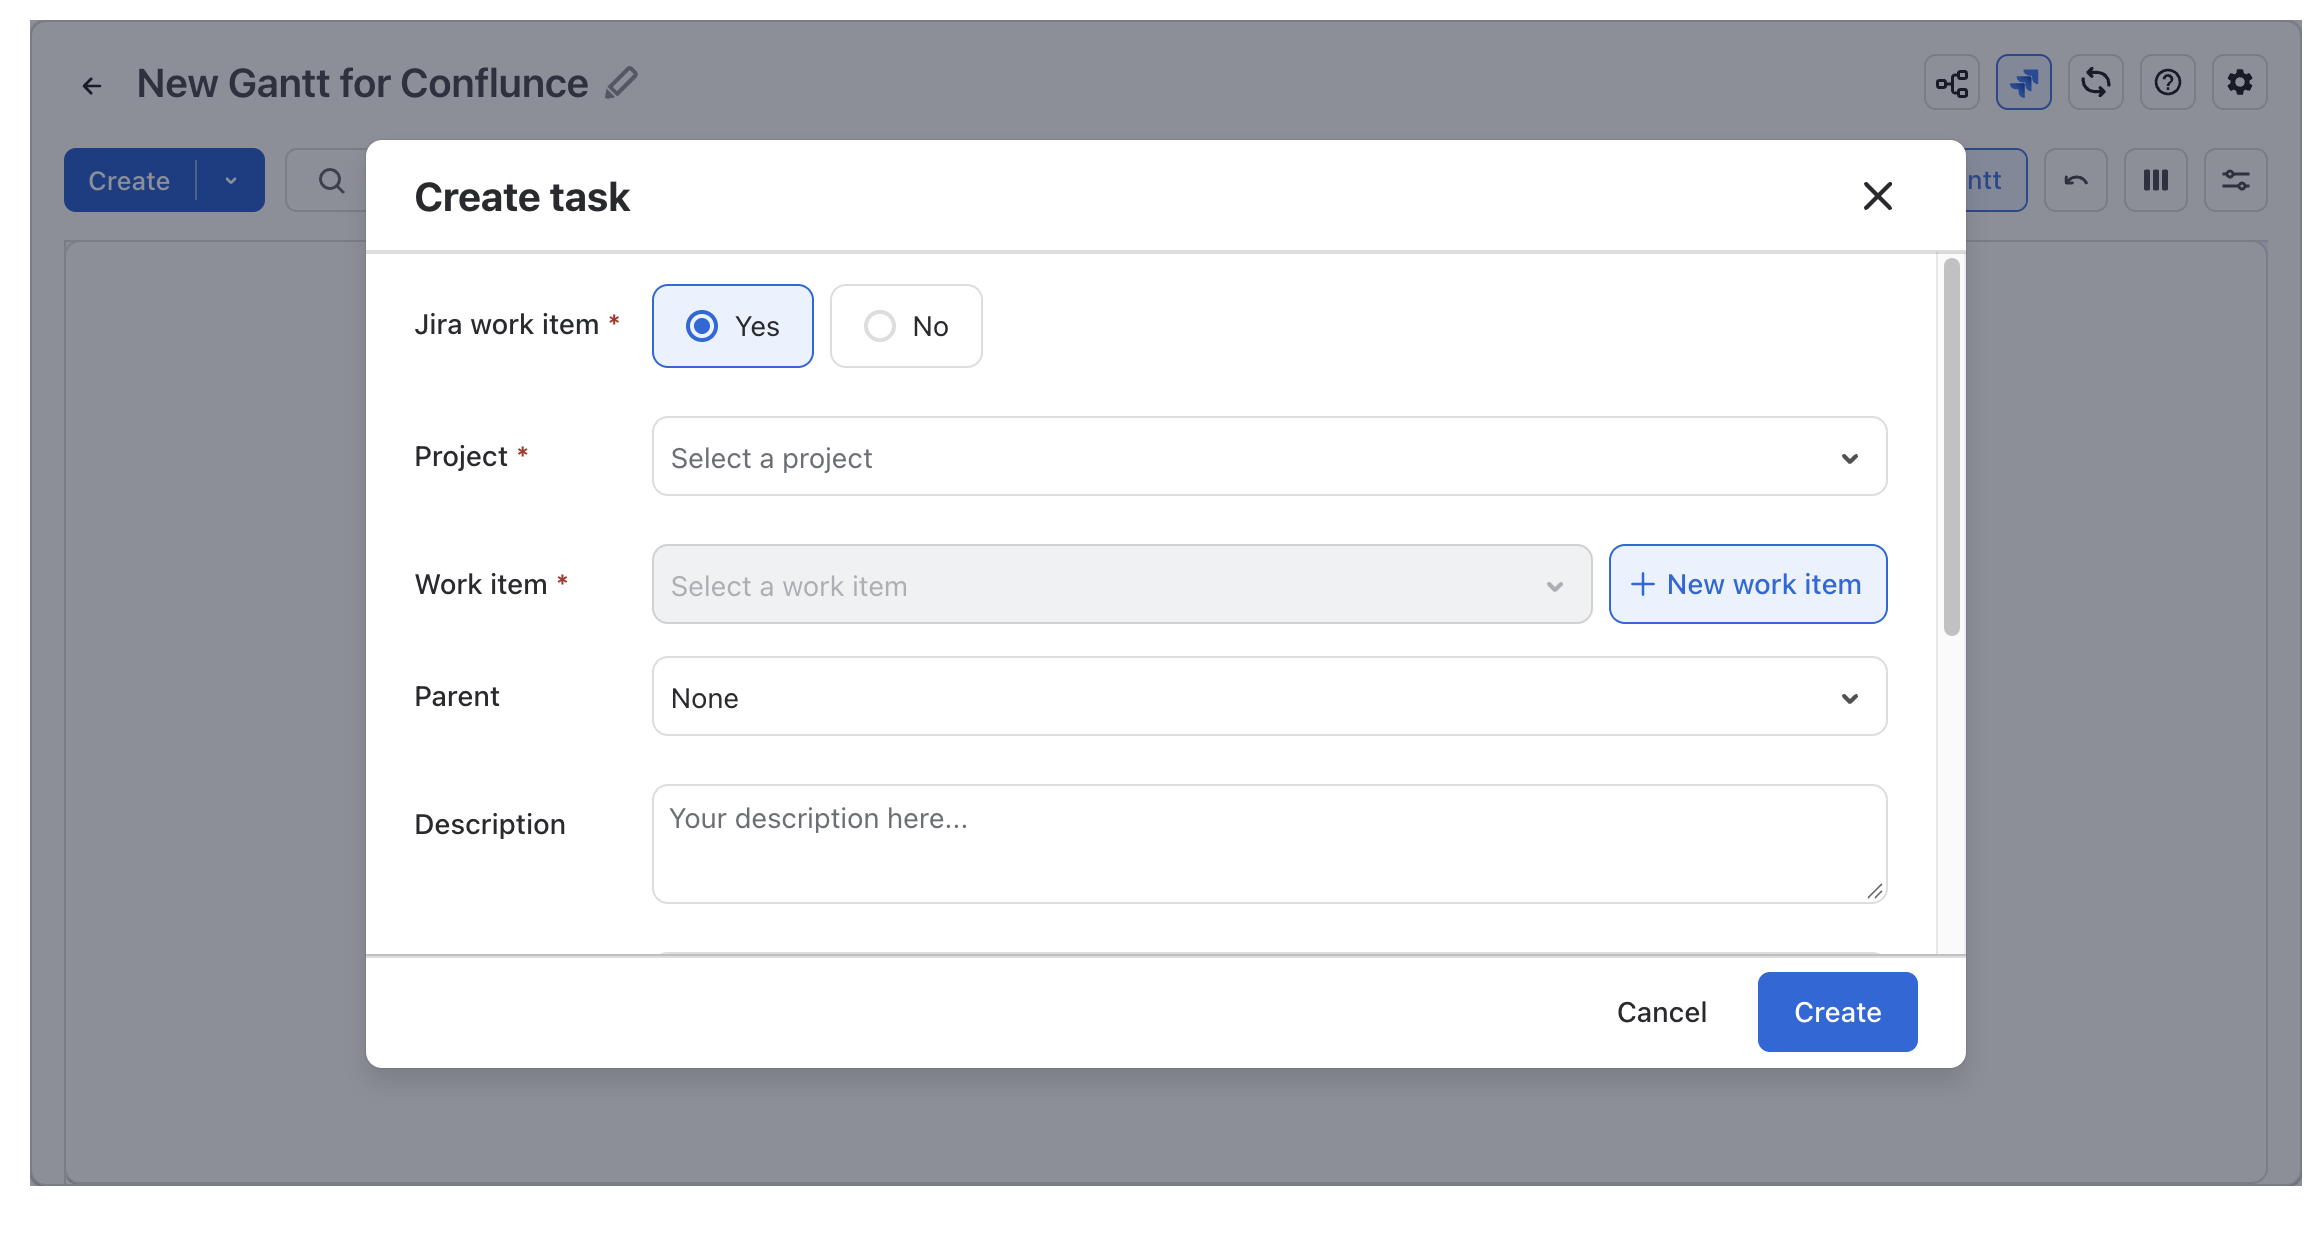Open settings gear icon

click(x=2239, y=82)
